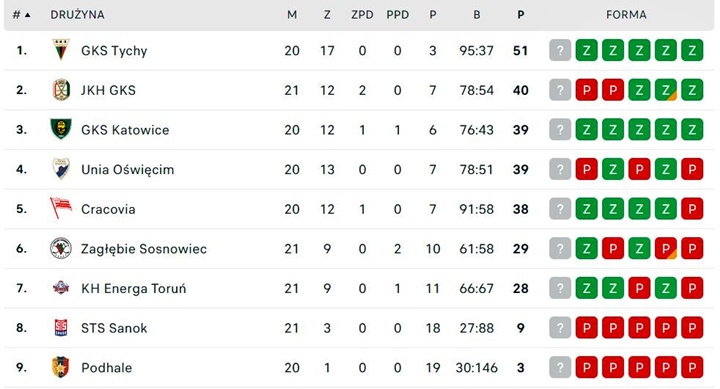Open GKS Katowice club badge

pos(61,129)
